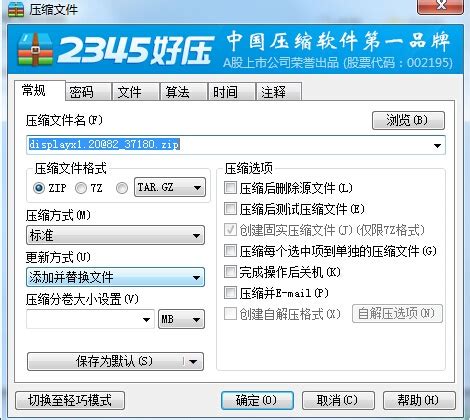Click the 2345好压 logo icon in banner

[x=35, y=49]
